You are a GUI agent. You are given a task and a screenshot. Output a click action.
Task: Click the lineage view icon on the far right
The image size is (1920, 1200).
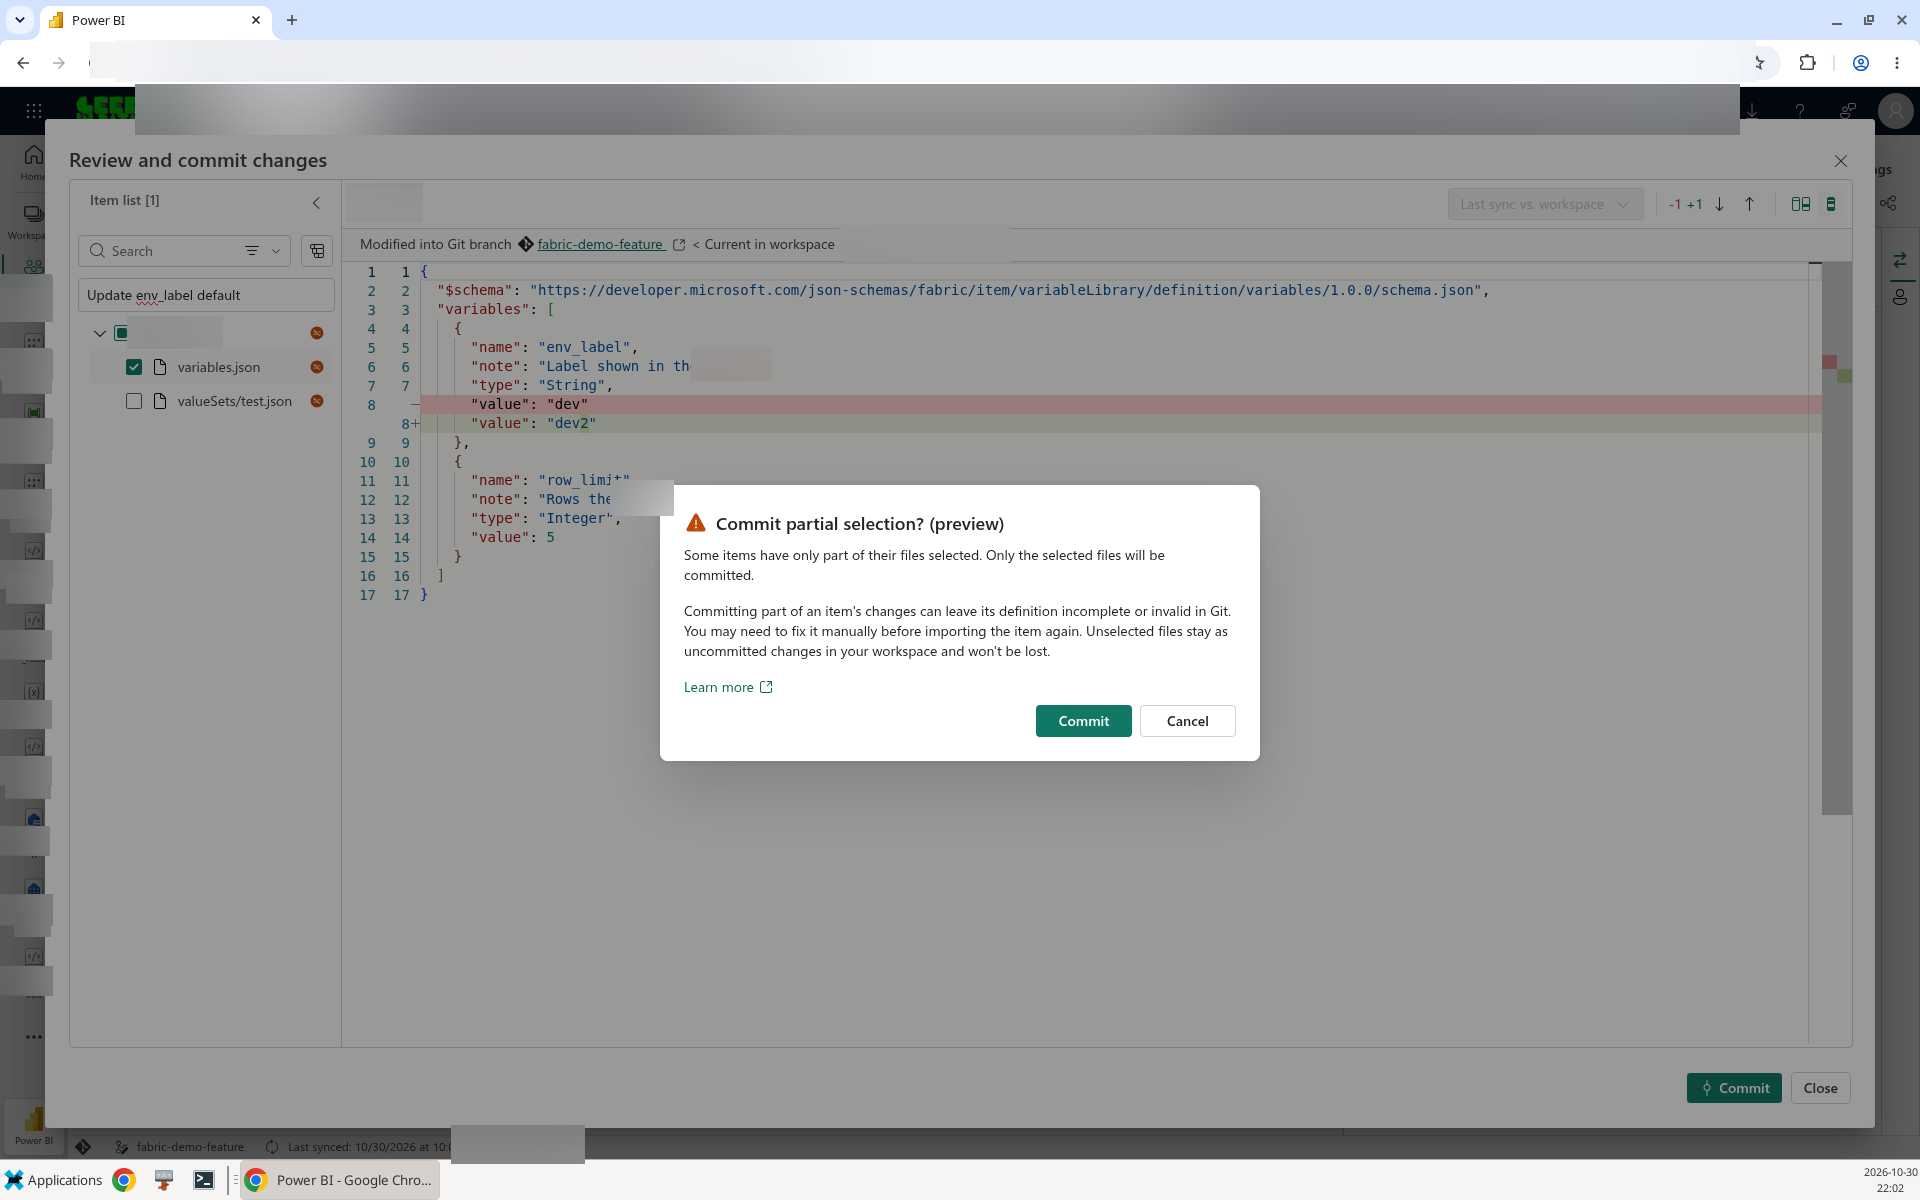[1888, 203]
